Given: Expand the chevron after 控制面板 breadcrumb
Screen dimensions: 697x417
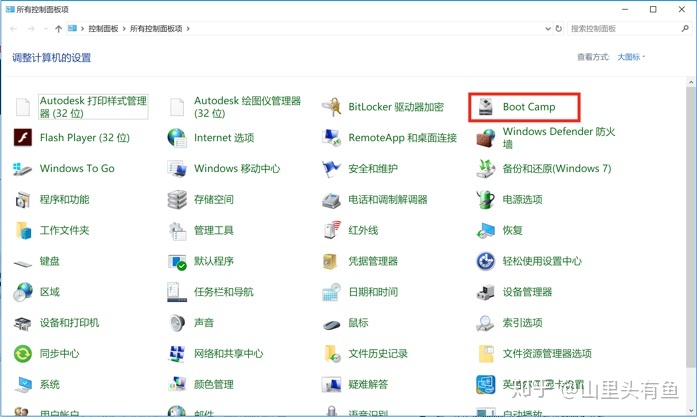Looking at the screenshot, I should coord(124,28).
